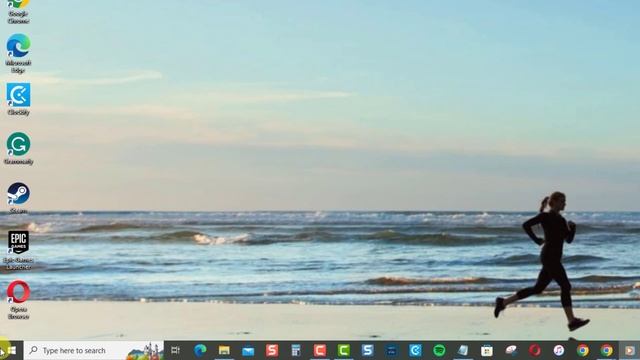This screenshot has width=640, height=360.
Task: Open Clockify from the taskbar
Action: [x=415, y=351]
